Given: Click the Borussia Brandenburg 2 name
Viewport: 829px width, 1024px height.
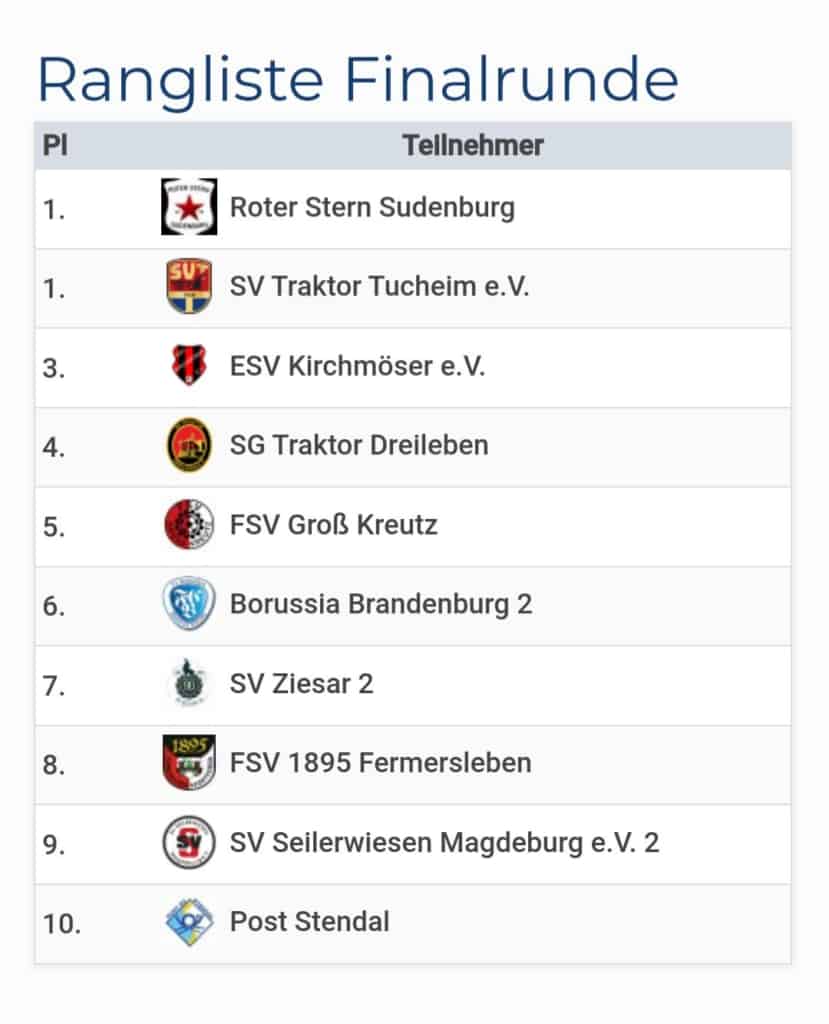Looking at the screenshot, I should click(x=381, y=605).
